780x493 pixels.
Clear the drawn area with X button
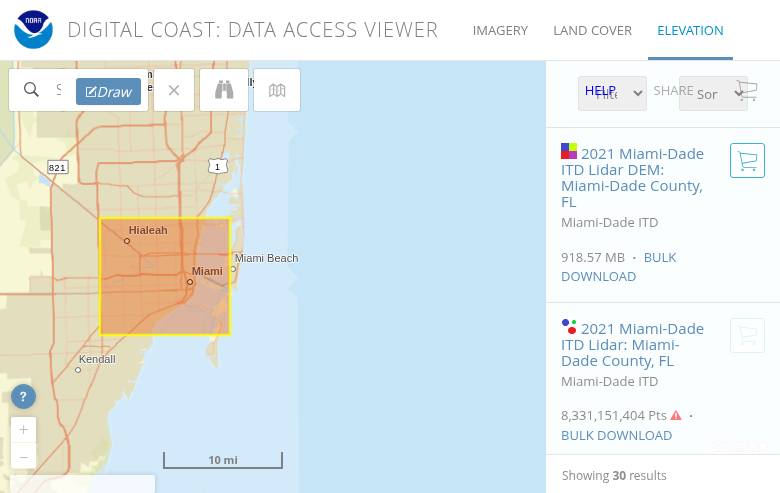click(174, 90)
